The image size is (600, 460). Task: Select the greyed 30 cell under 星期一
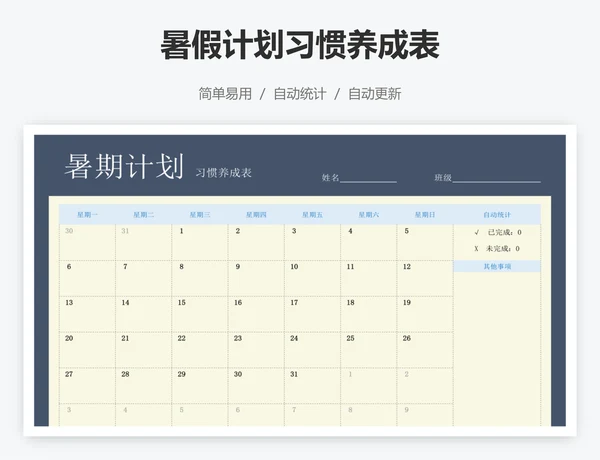tap(87, 243)
